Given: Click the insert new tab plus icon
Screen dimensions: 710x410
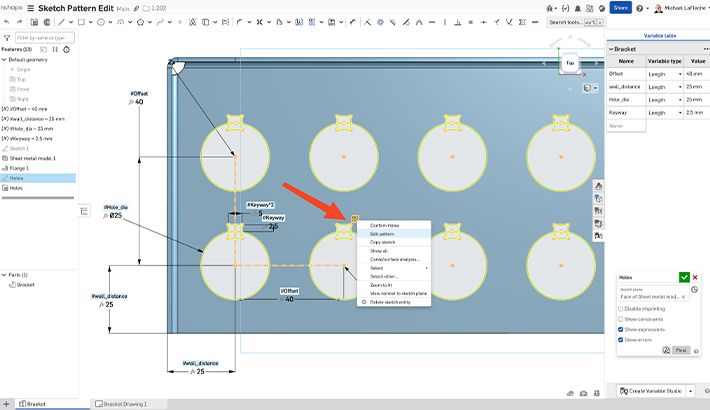Looking at the screenshot, I should click(6, 404).
